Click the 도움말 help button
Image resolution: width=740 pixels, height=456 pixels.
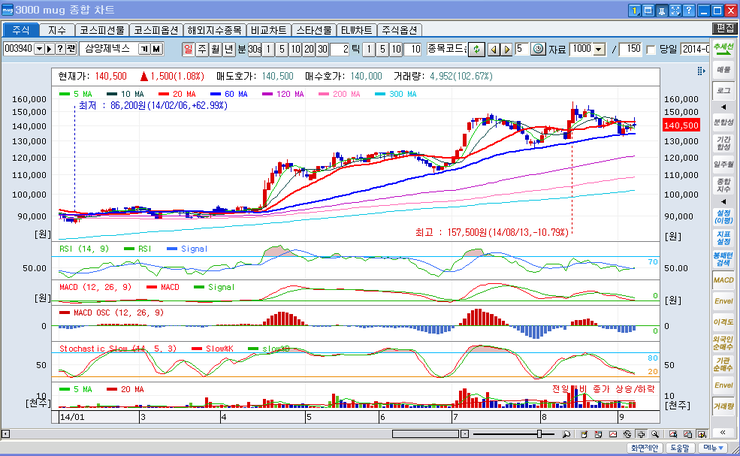tap(680, 448)
